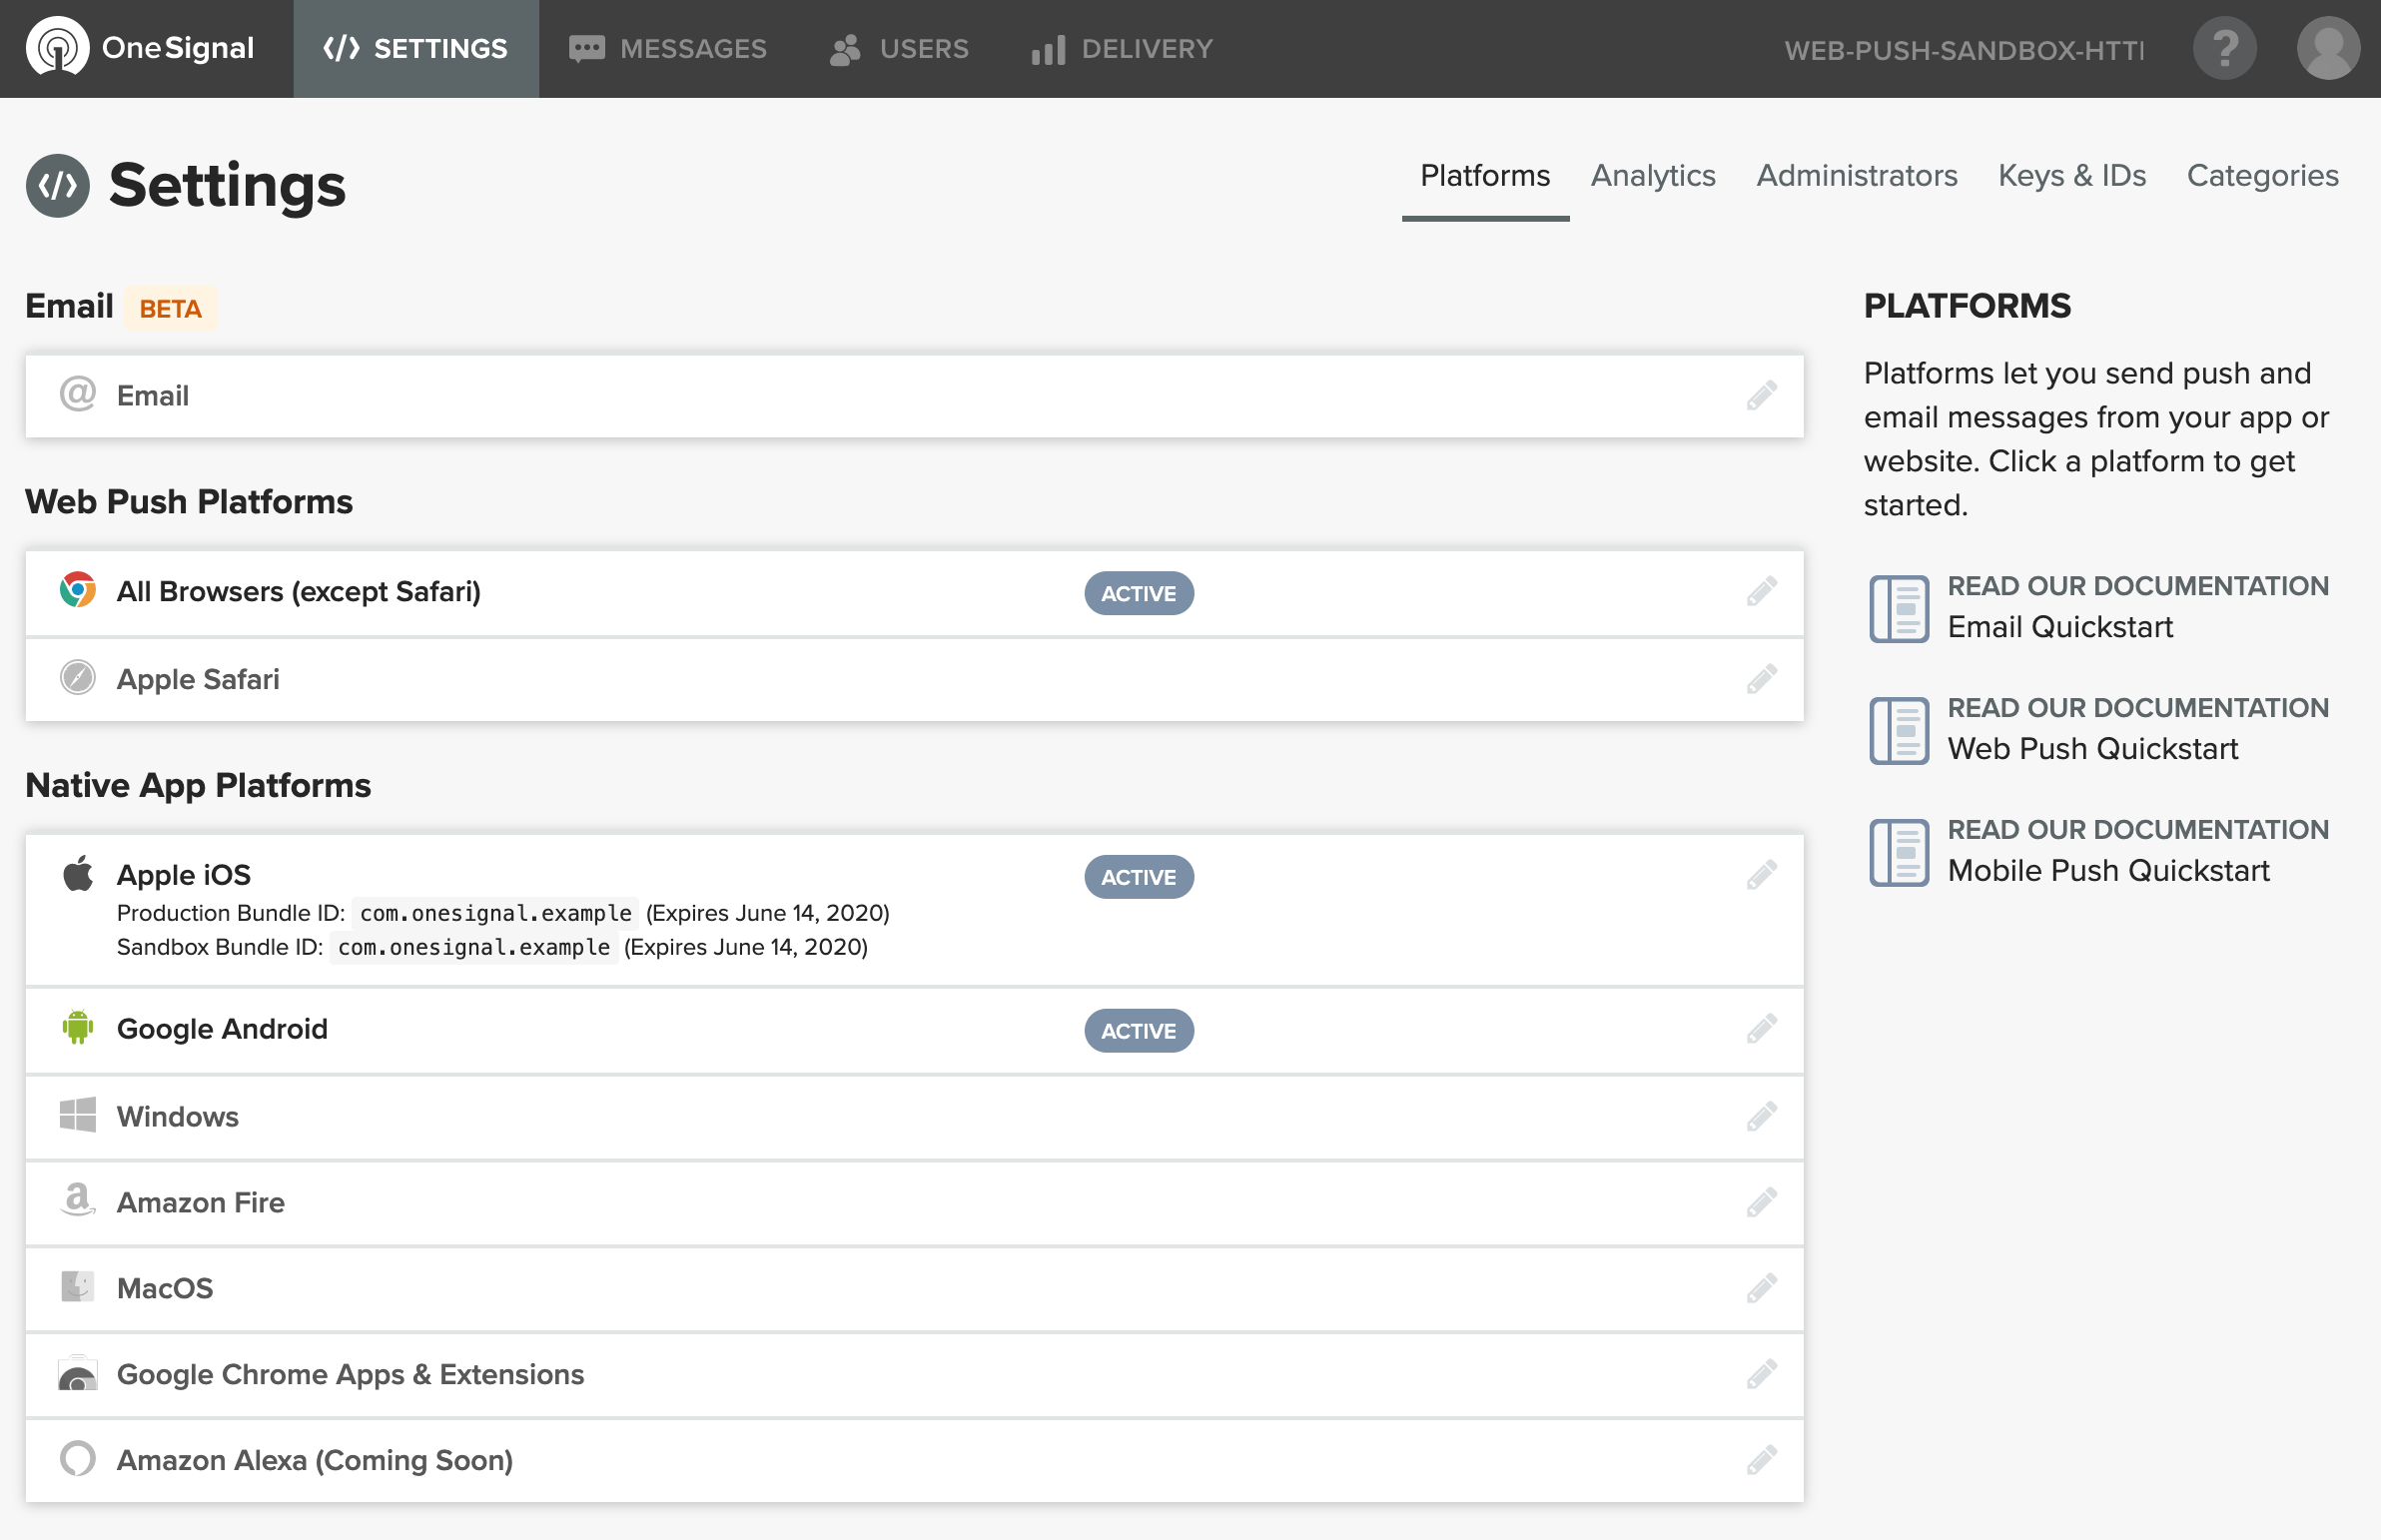Switch to the Keys & IDs tab

(2071, 176)
